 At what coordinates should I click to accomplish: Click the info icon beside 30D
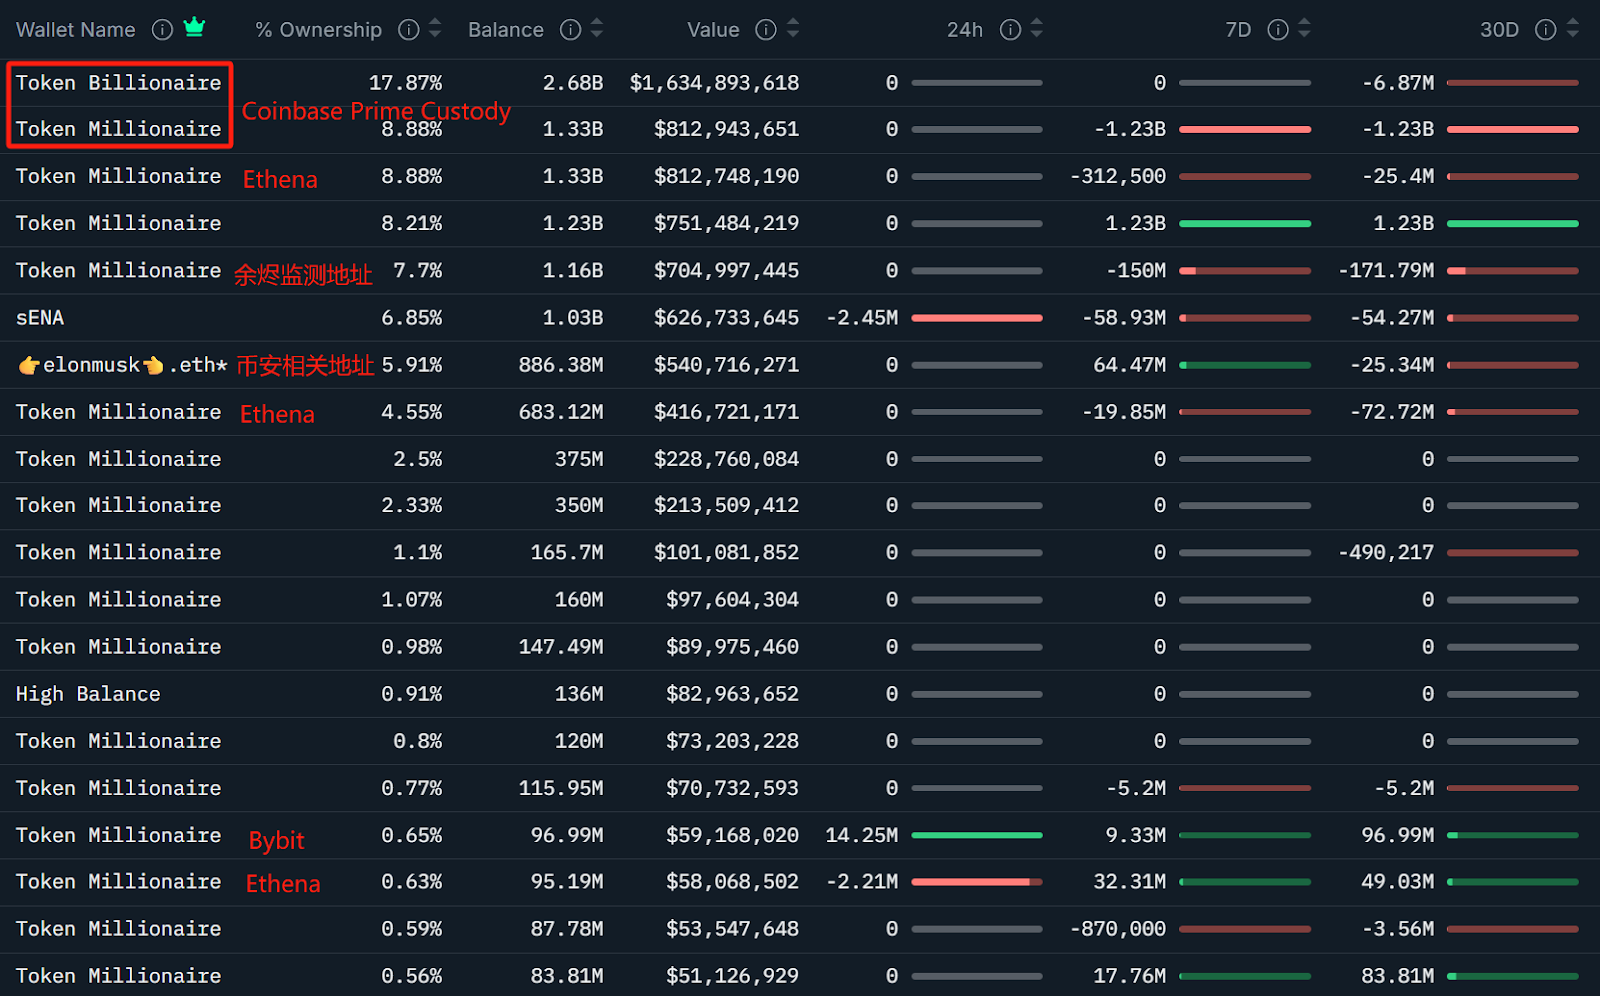click(x=1545, y=30)
